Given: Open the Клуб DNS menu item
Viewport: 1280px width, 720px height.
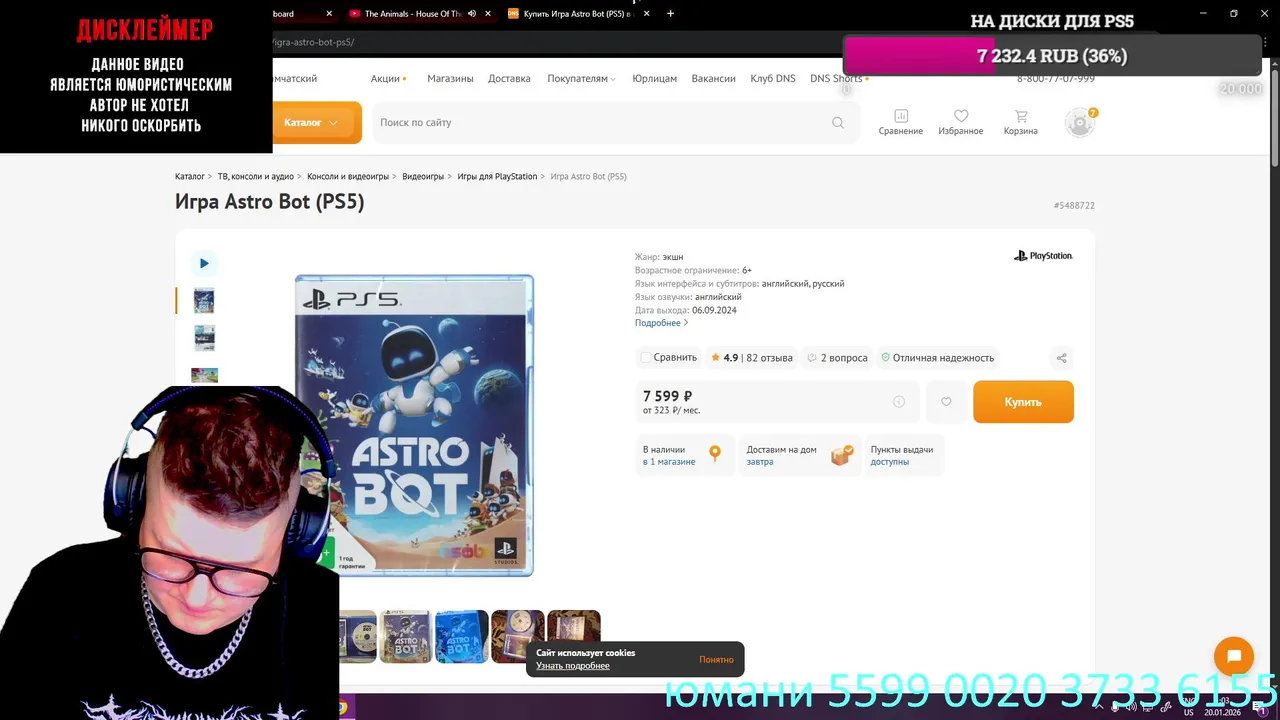Looking at the screenshot, I should [x=773, y=78].
